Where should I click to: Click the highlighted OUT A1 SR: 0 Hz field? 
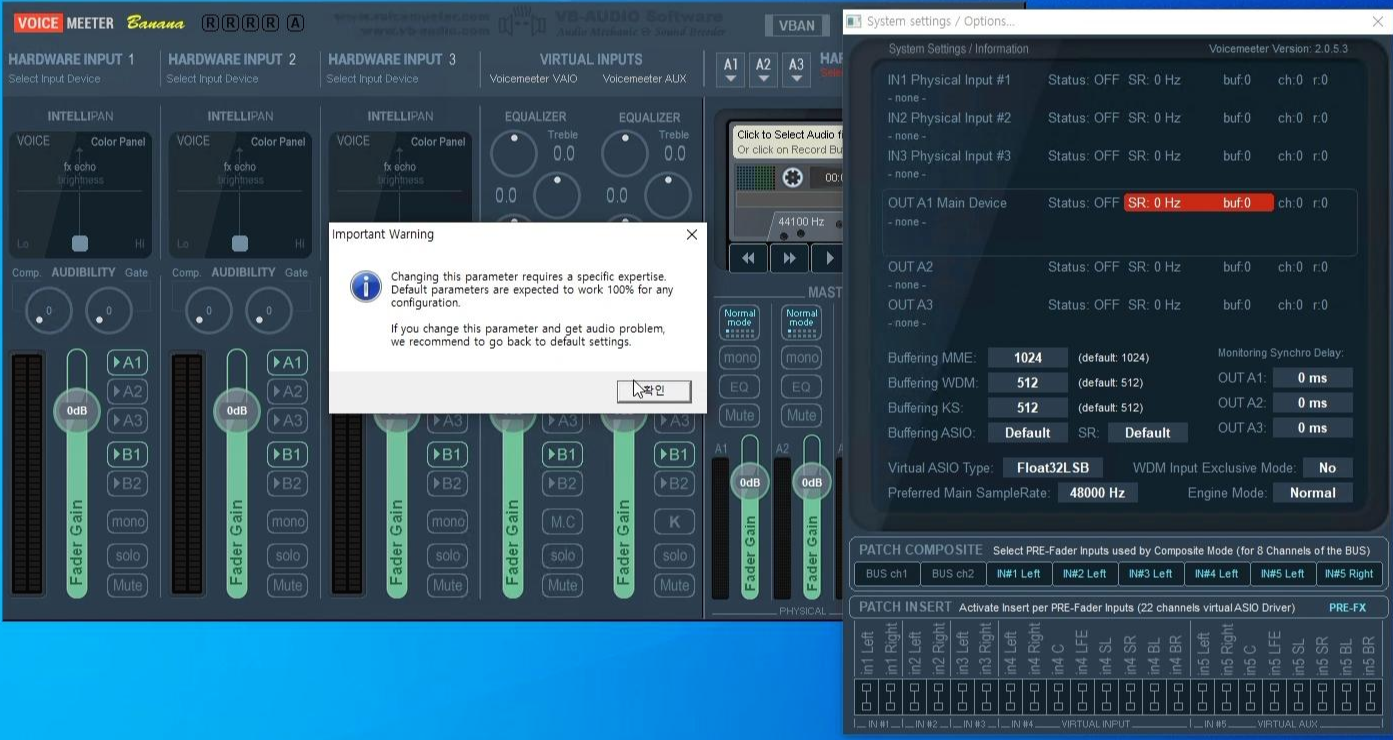click(1199, 203)
